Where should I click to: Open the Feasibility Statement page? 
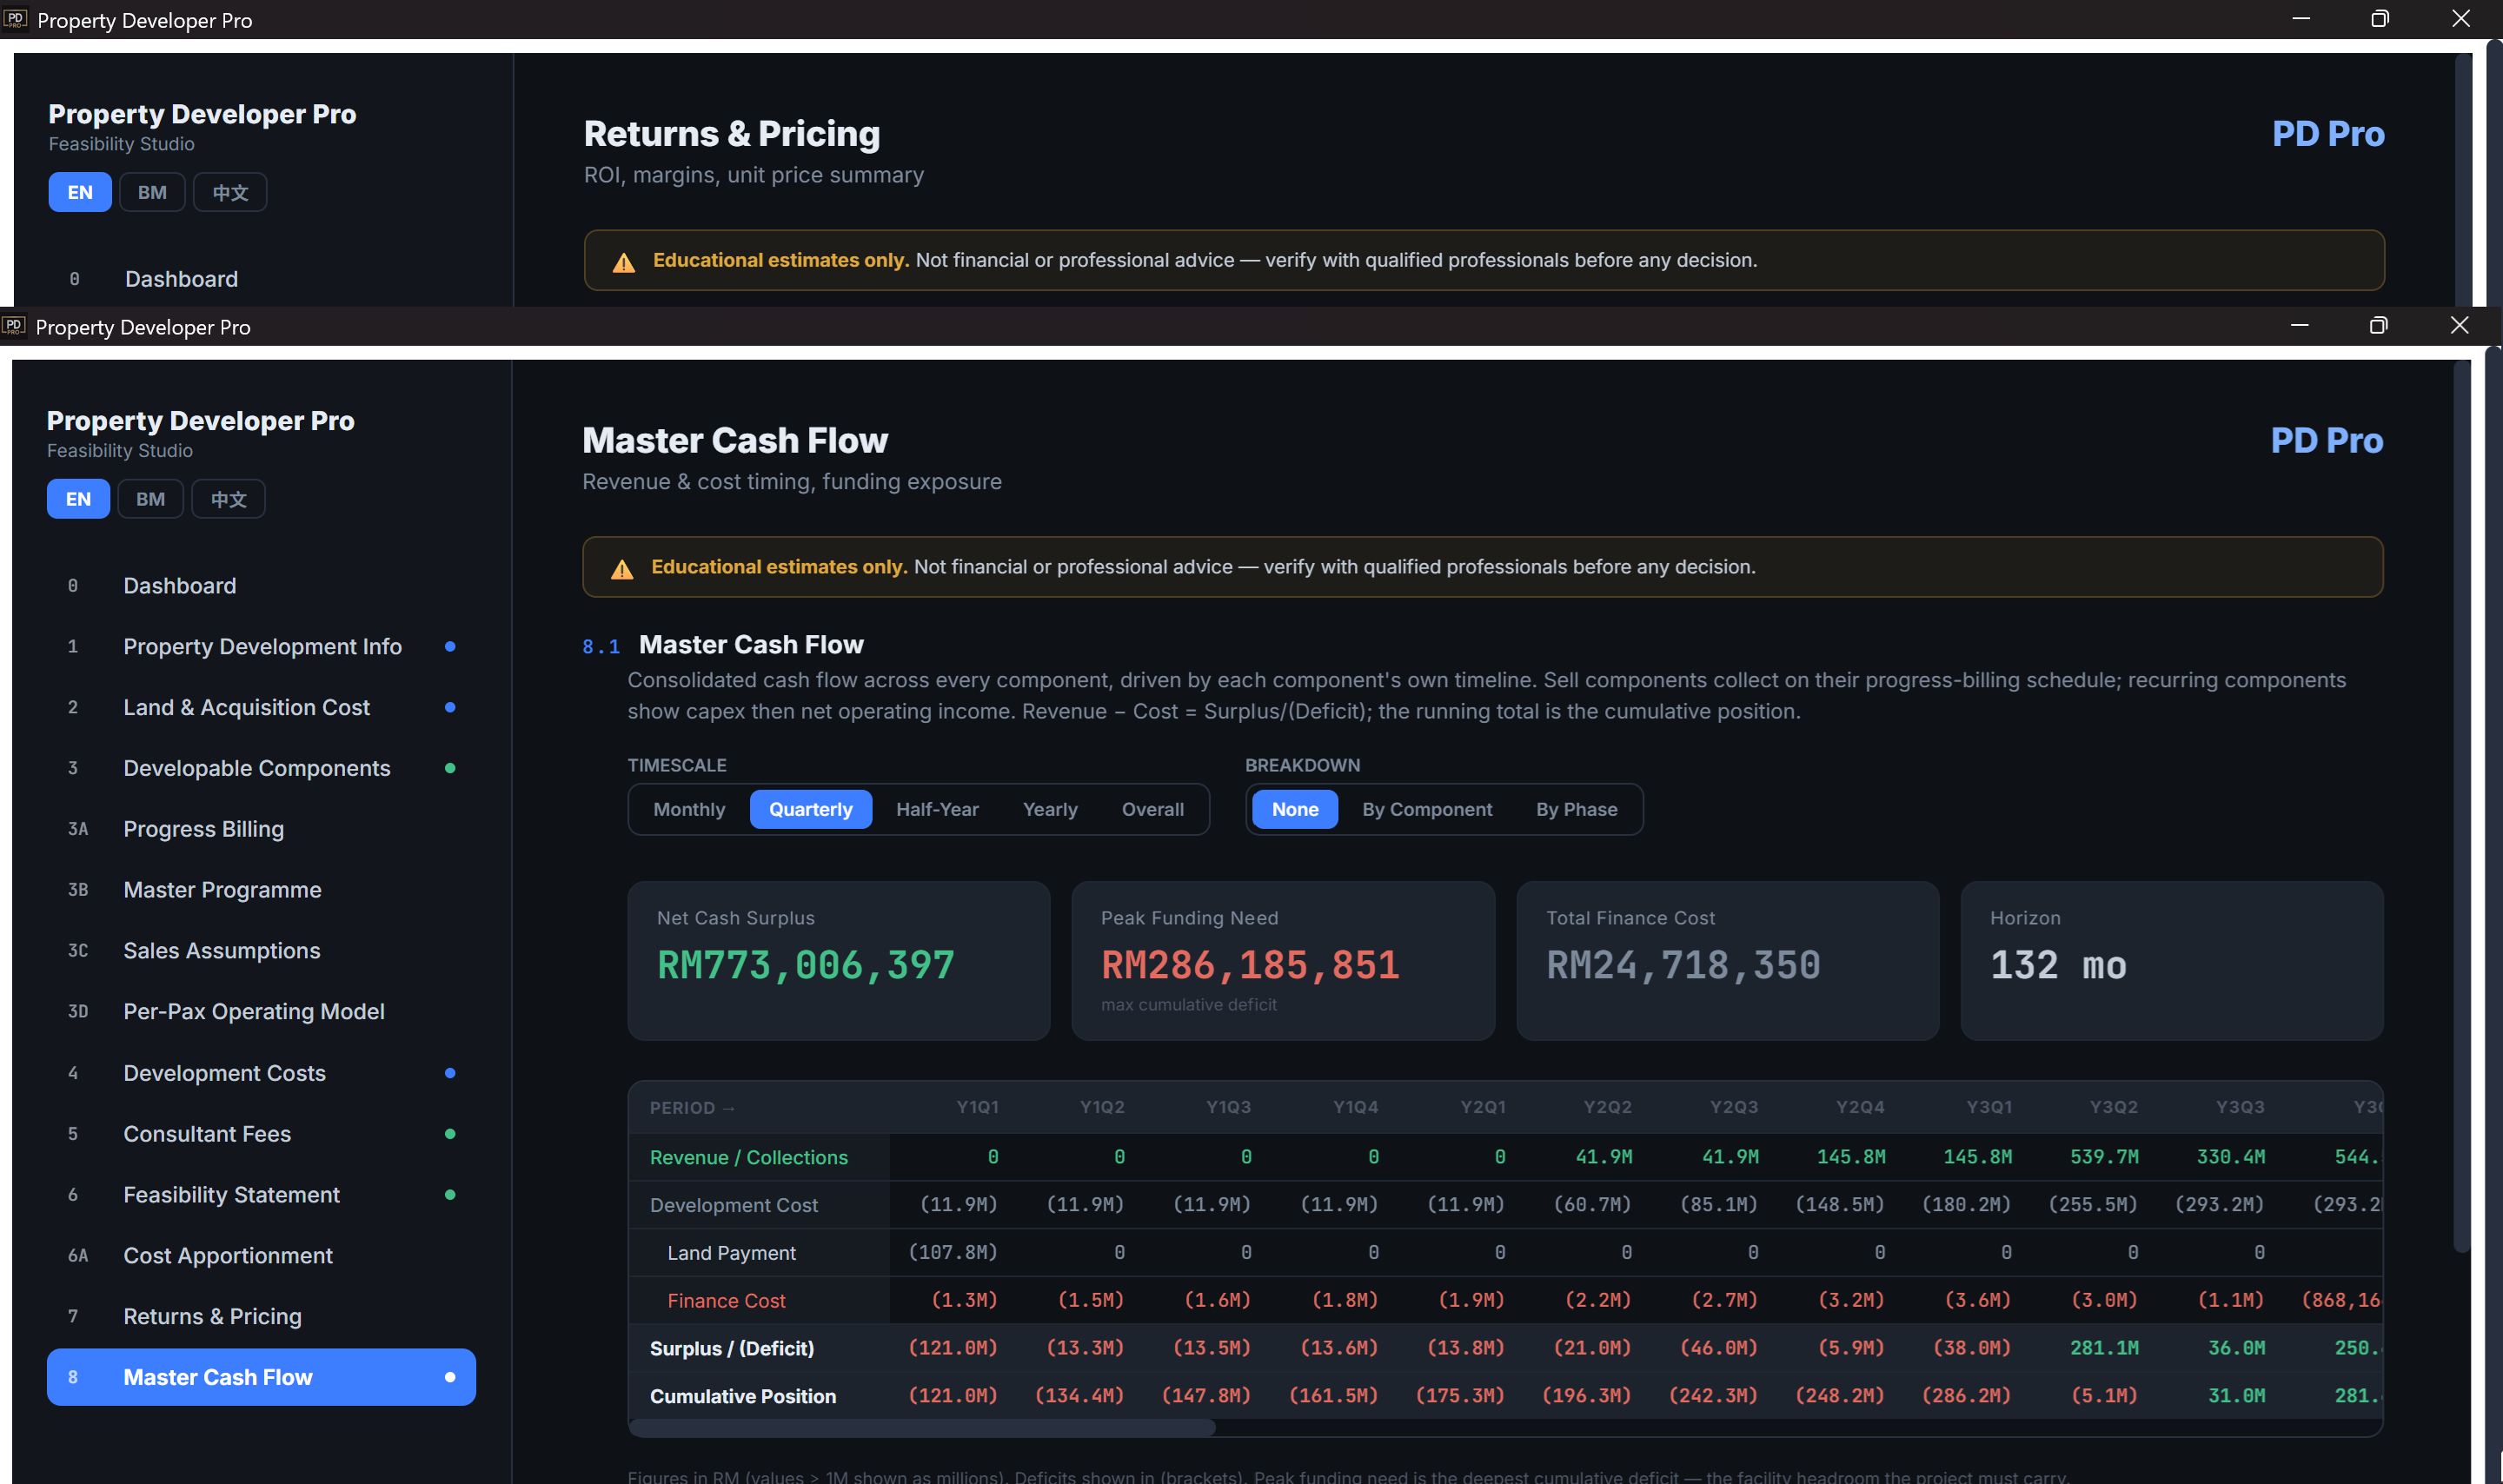pos(261,1195)
